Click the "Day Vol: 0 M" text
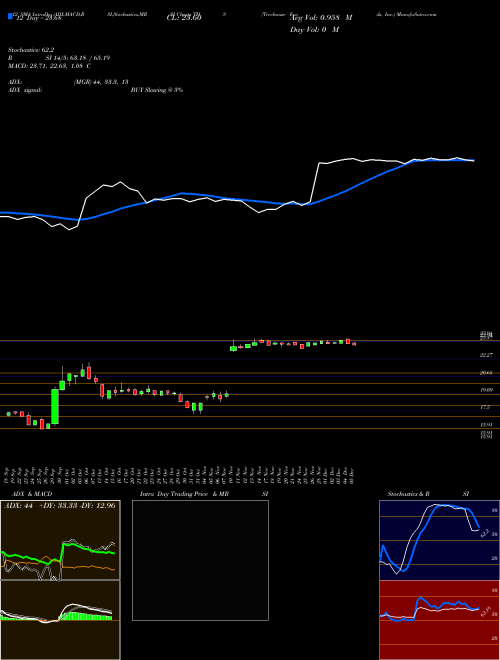This screenshot has height=660, width=500. pos(315,30)
